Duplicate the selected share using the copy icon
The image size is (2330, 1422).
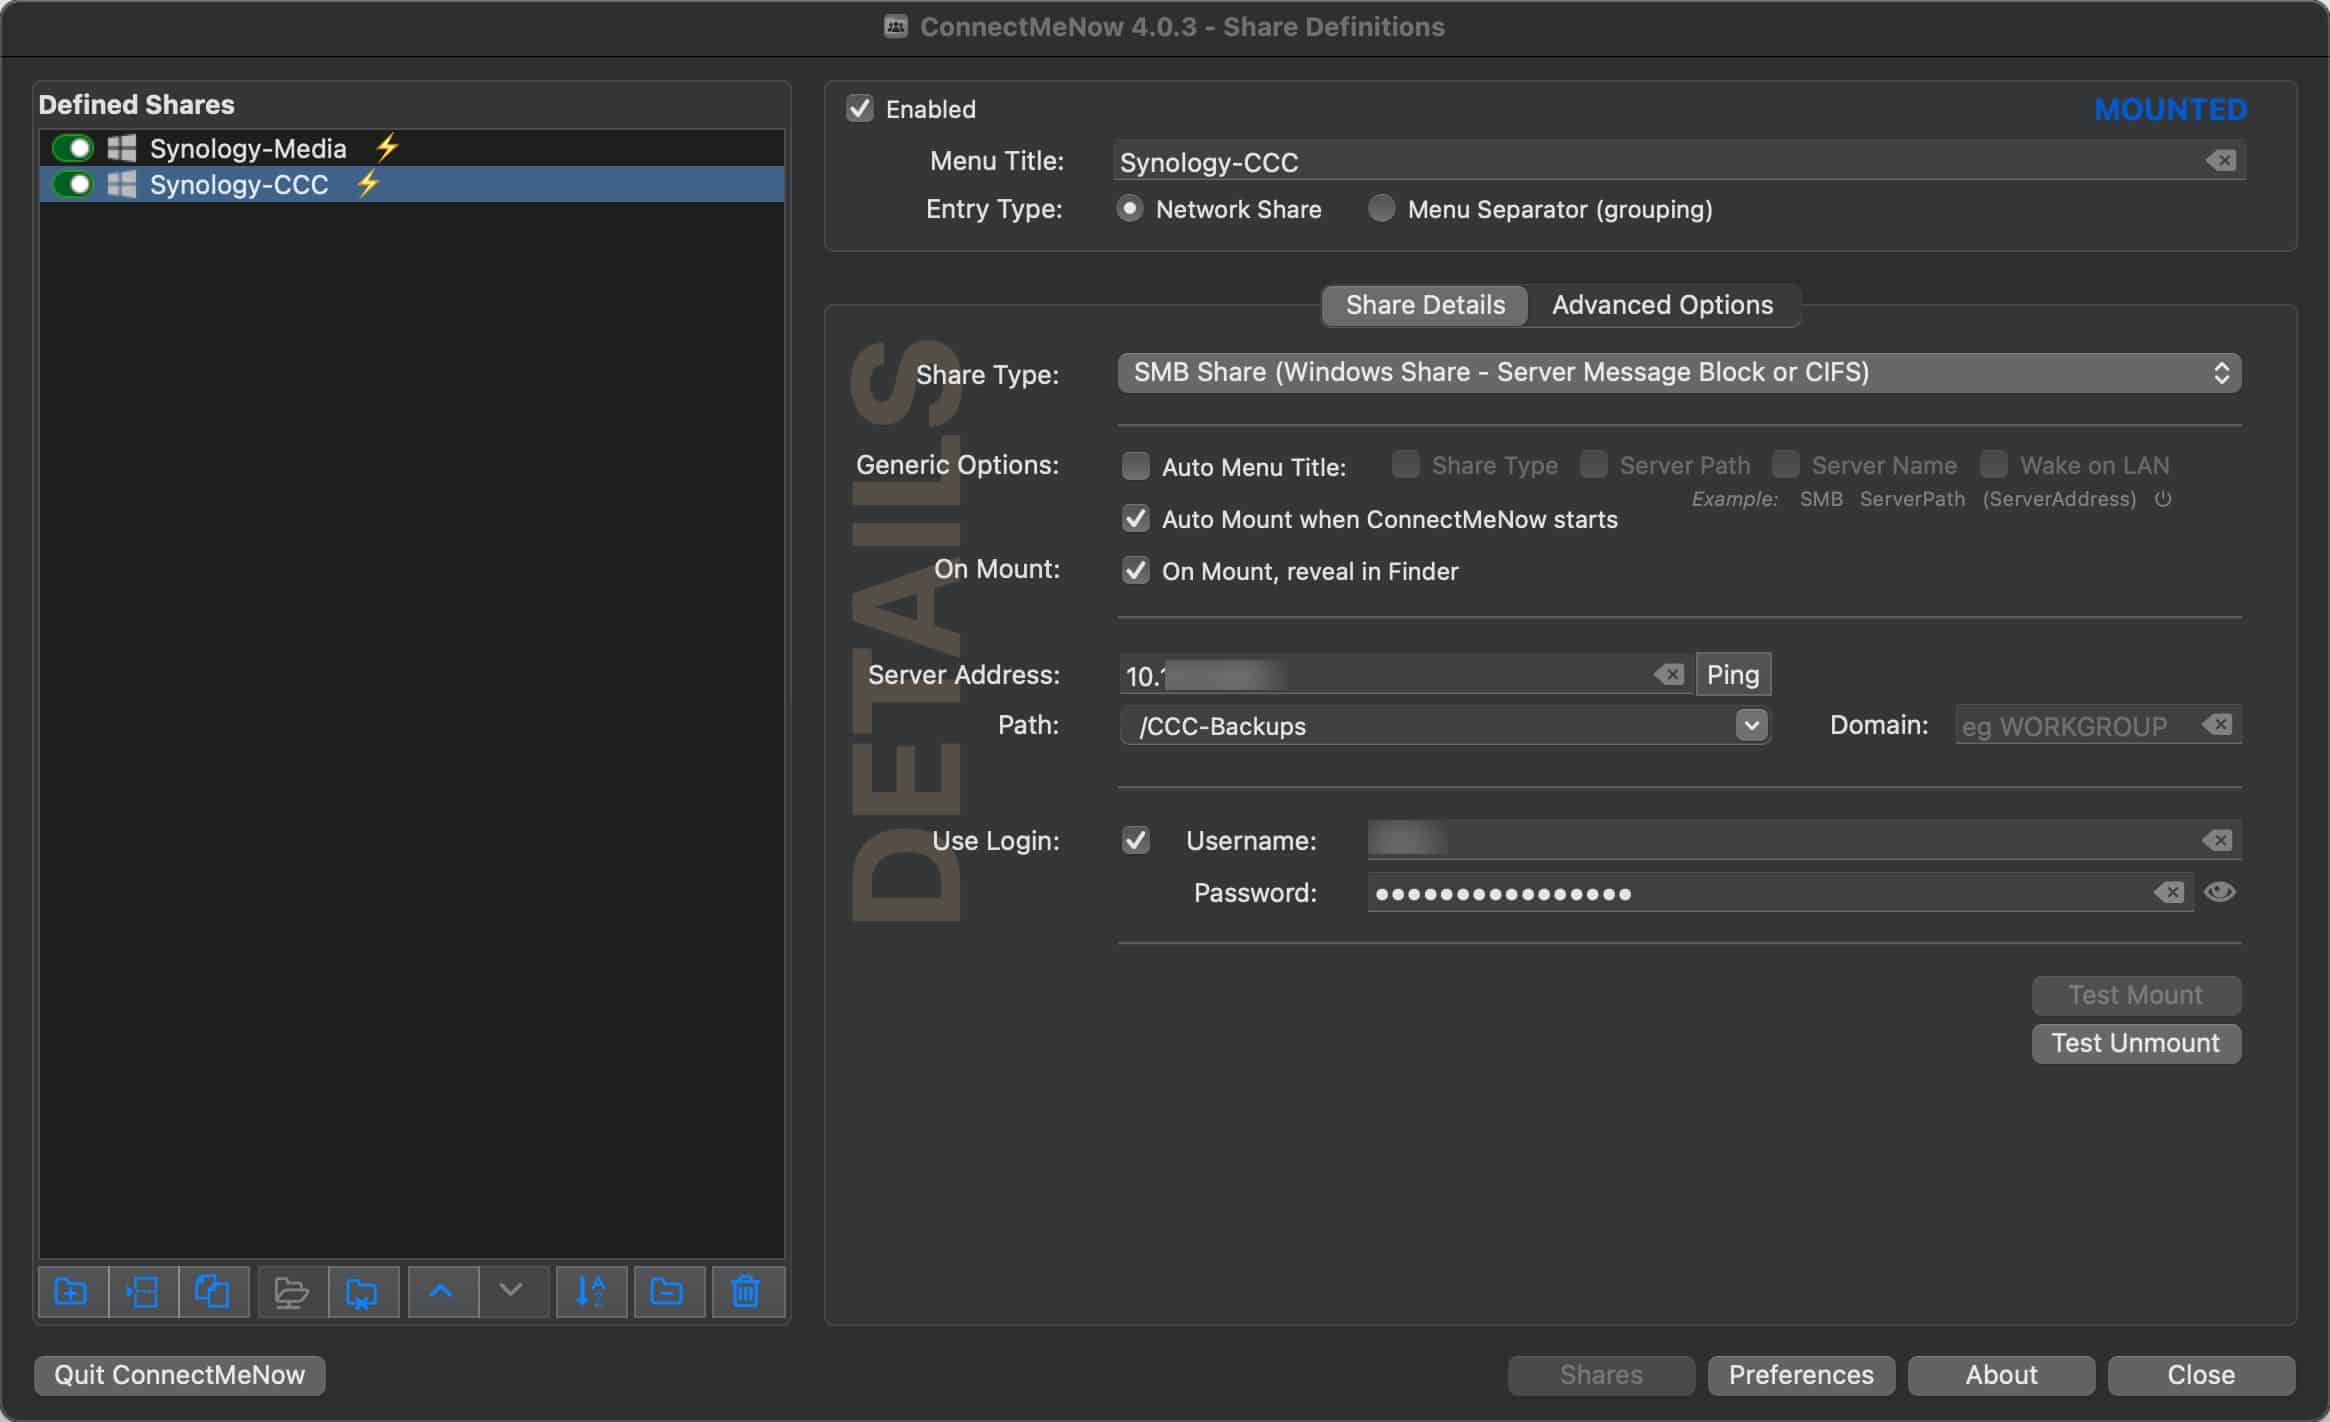[x=214, y=1292]
